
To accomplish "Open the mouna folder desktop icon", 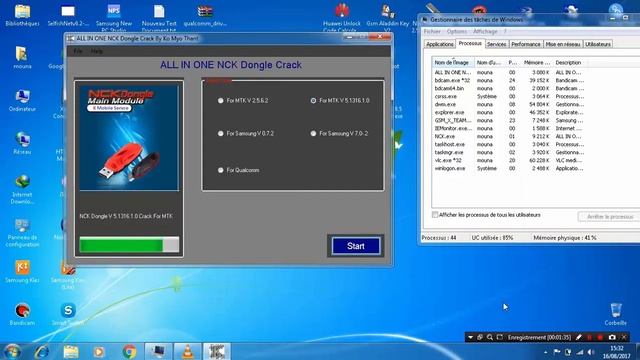I will point(22,58).
